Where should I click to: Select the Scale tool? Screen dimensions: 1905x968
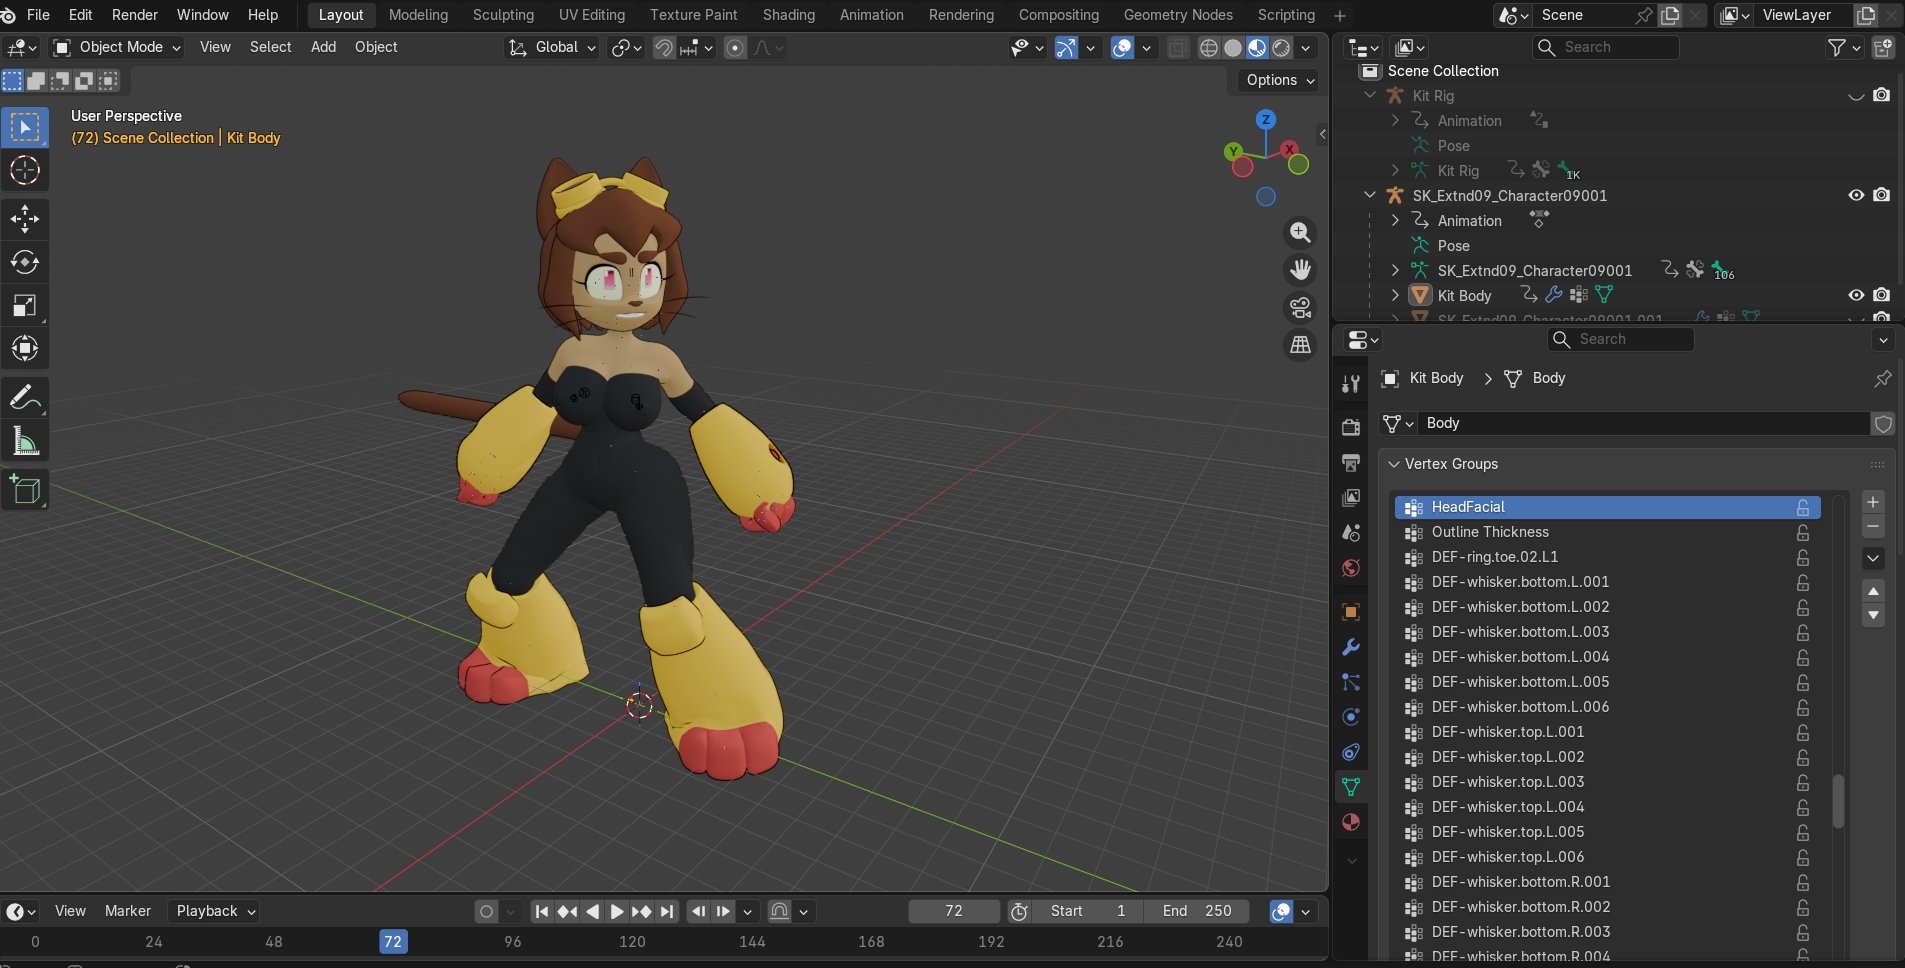point(25,305)
